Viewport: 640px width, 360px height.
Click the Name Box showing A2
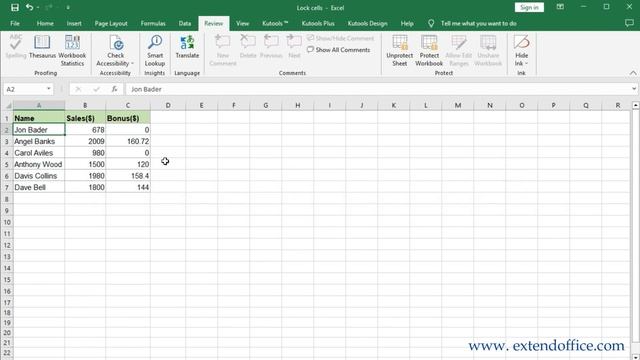click(x=24, y=89)
